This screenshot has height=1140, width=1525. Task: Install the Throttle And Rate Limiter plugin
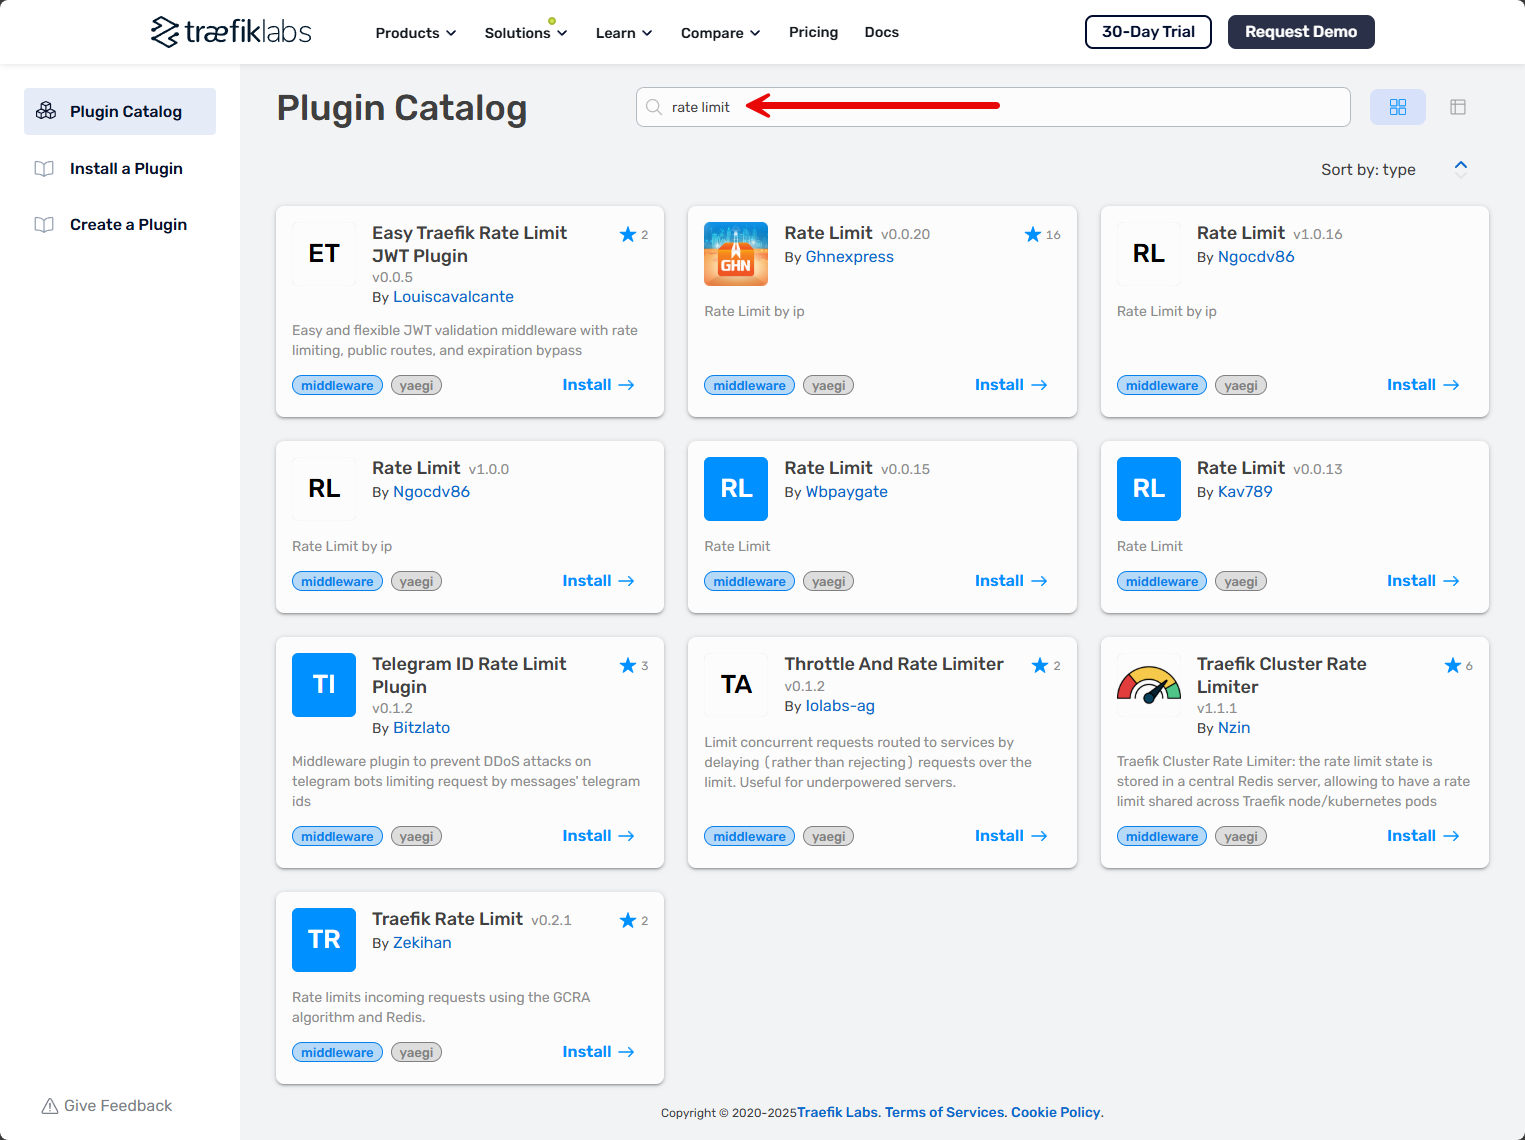click(1010, 836)
